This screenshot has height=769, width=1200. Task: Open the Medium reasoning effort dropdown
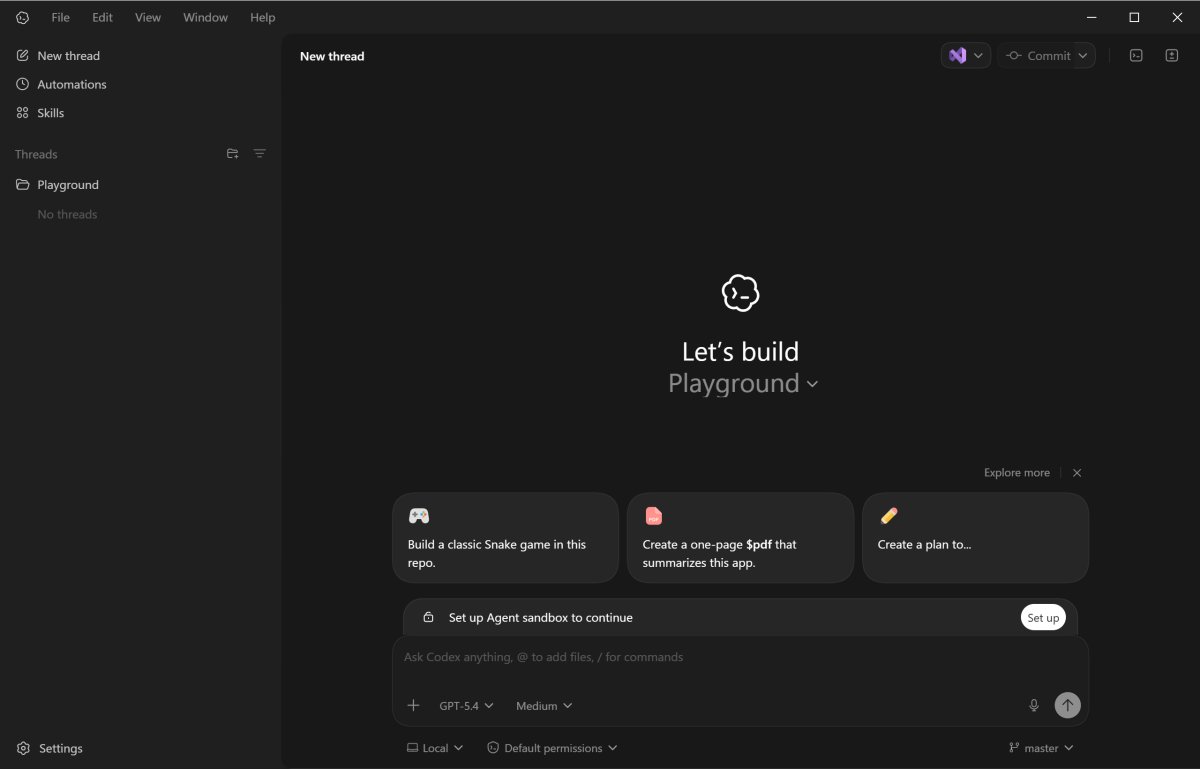(544, 706)
